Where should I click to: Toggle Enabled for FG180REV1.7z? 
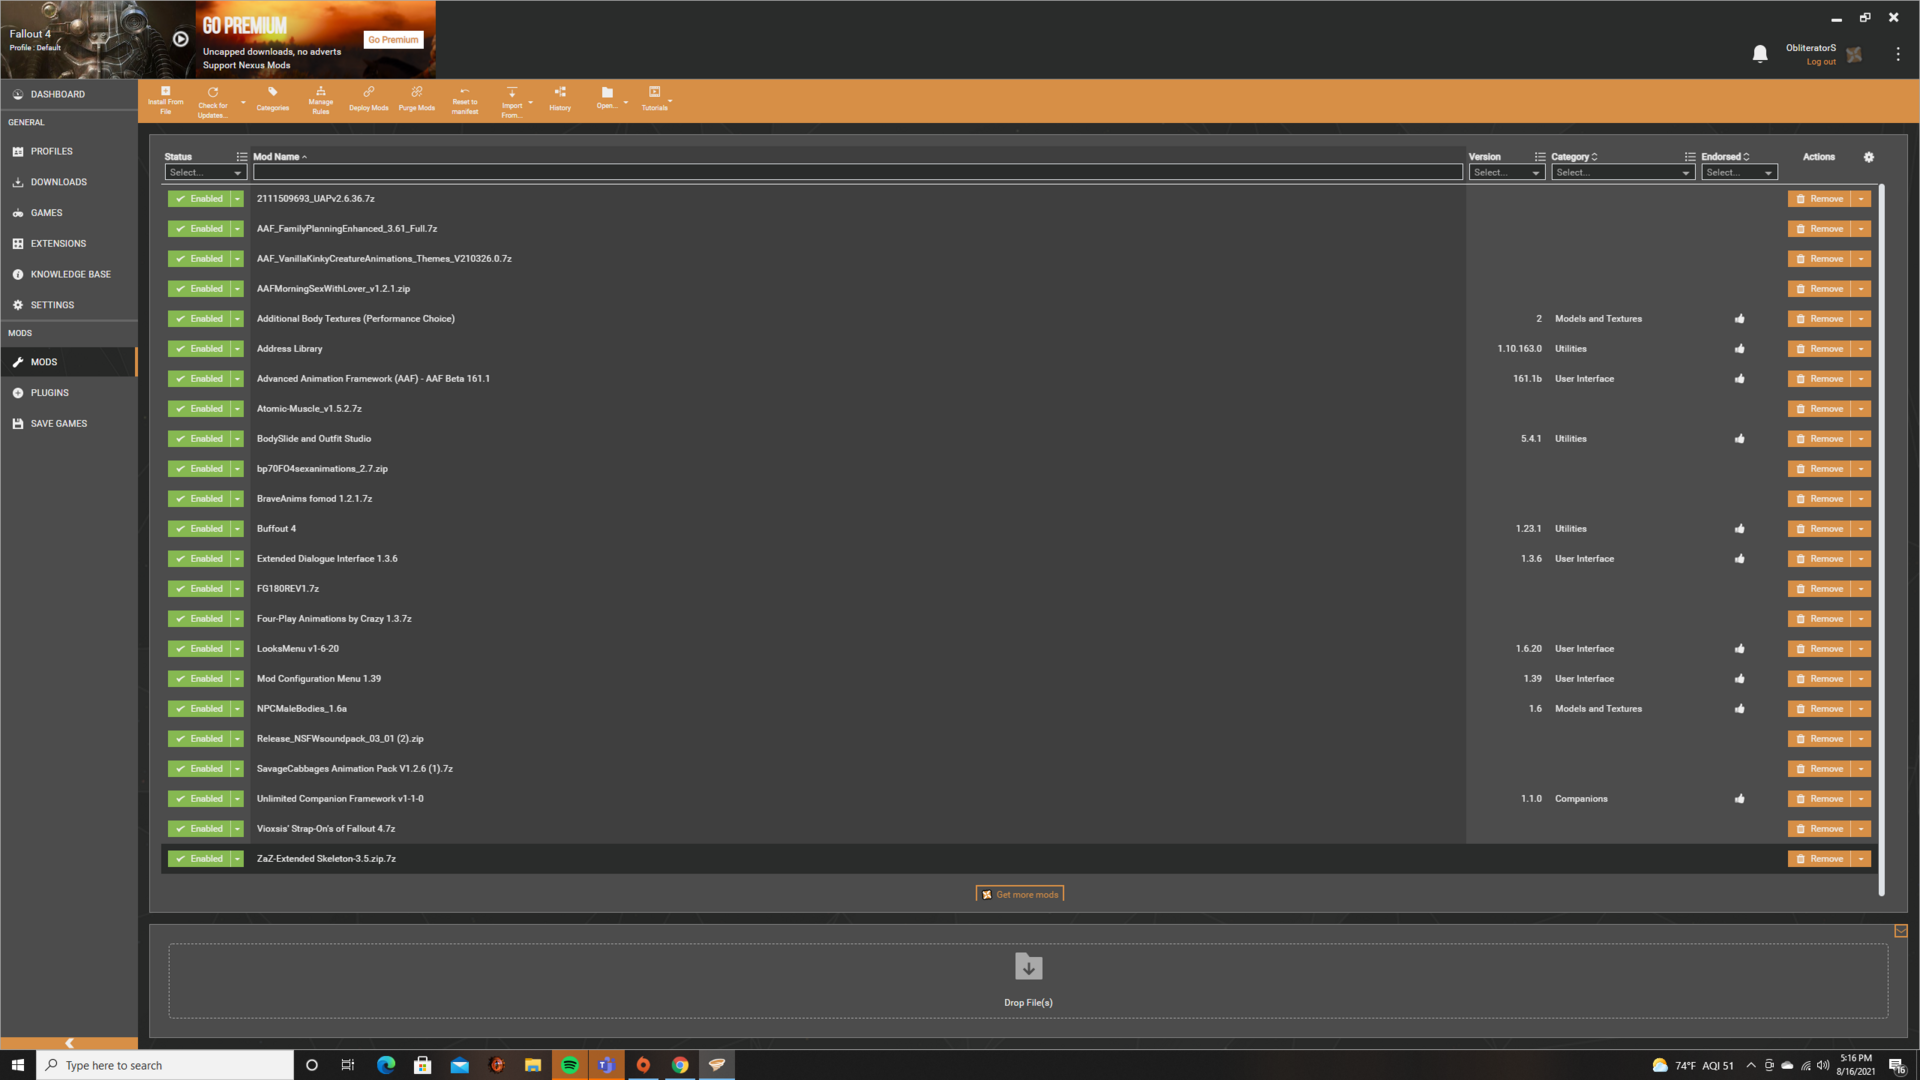click(x=199, y=589)
